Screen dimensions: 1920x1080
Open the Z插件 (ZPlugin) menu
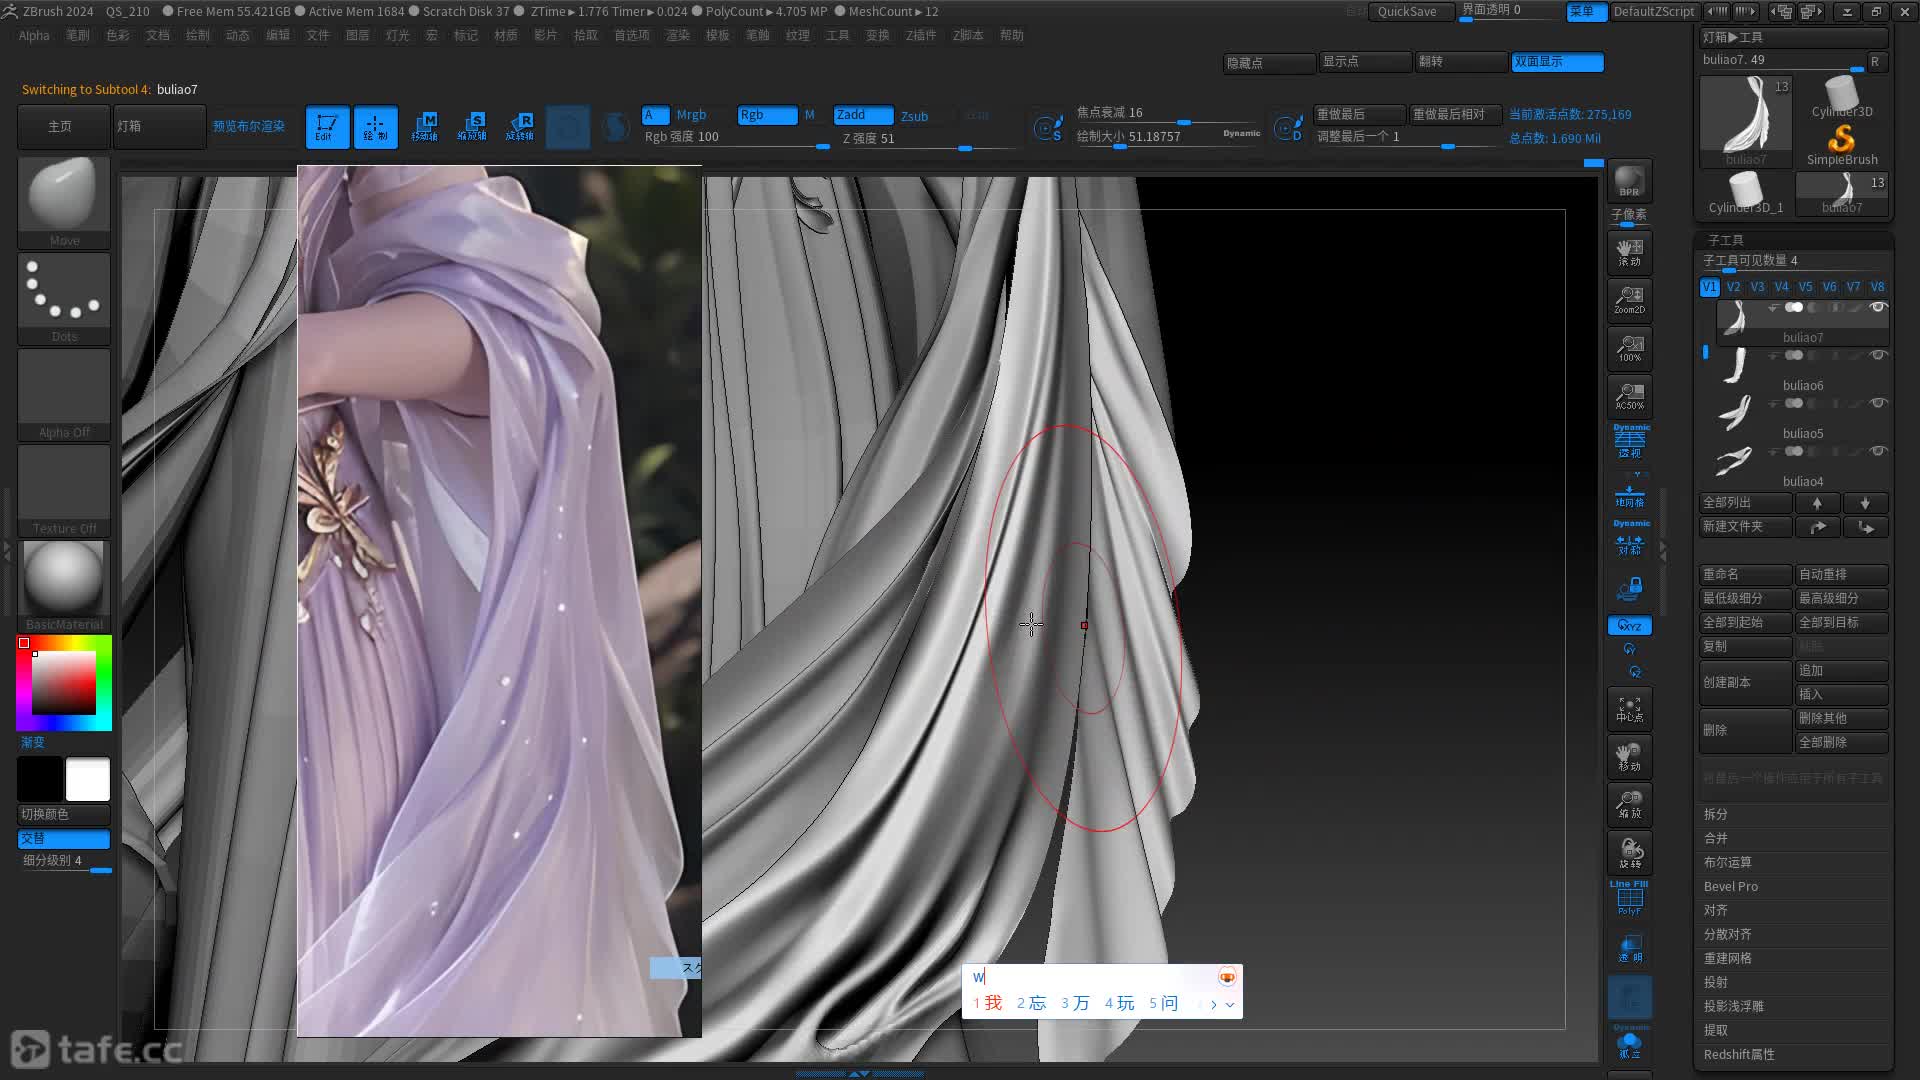pyautogui.click(x=921, y=35)
